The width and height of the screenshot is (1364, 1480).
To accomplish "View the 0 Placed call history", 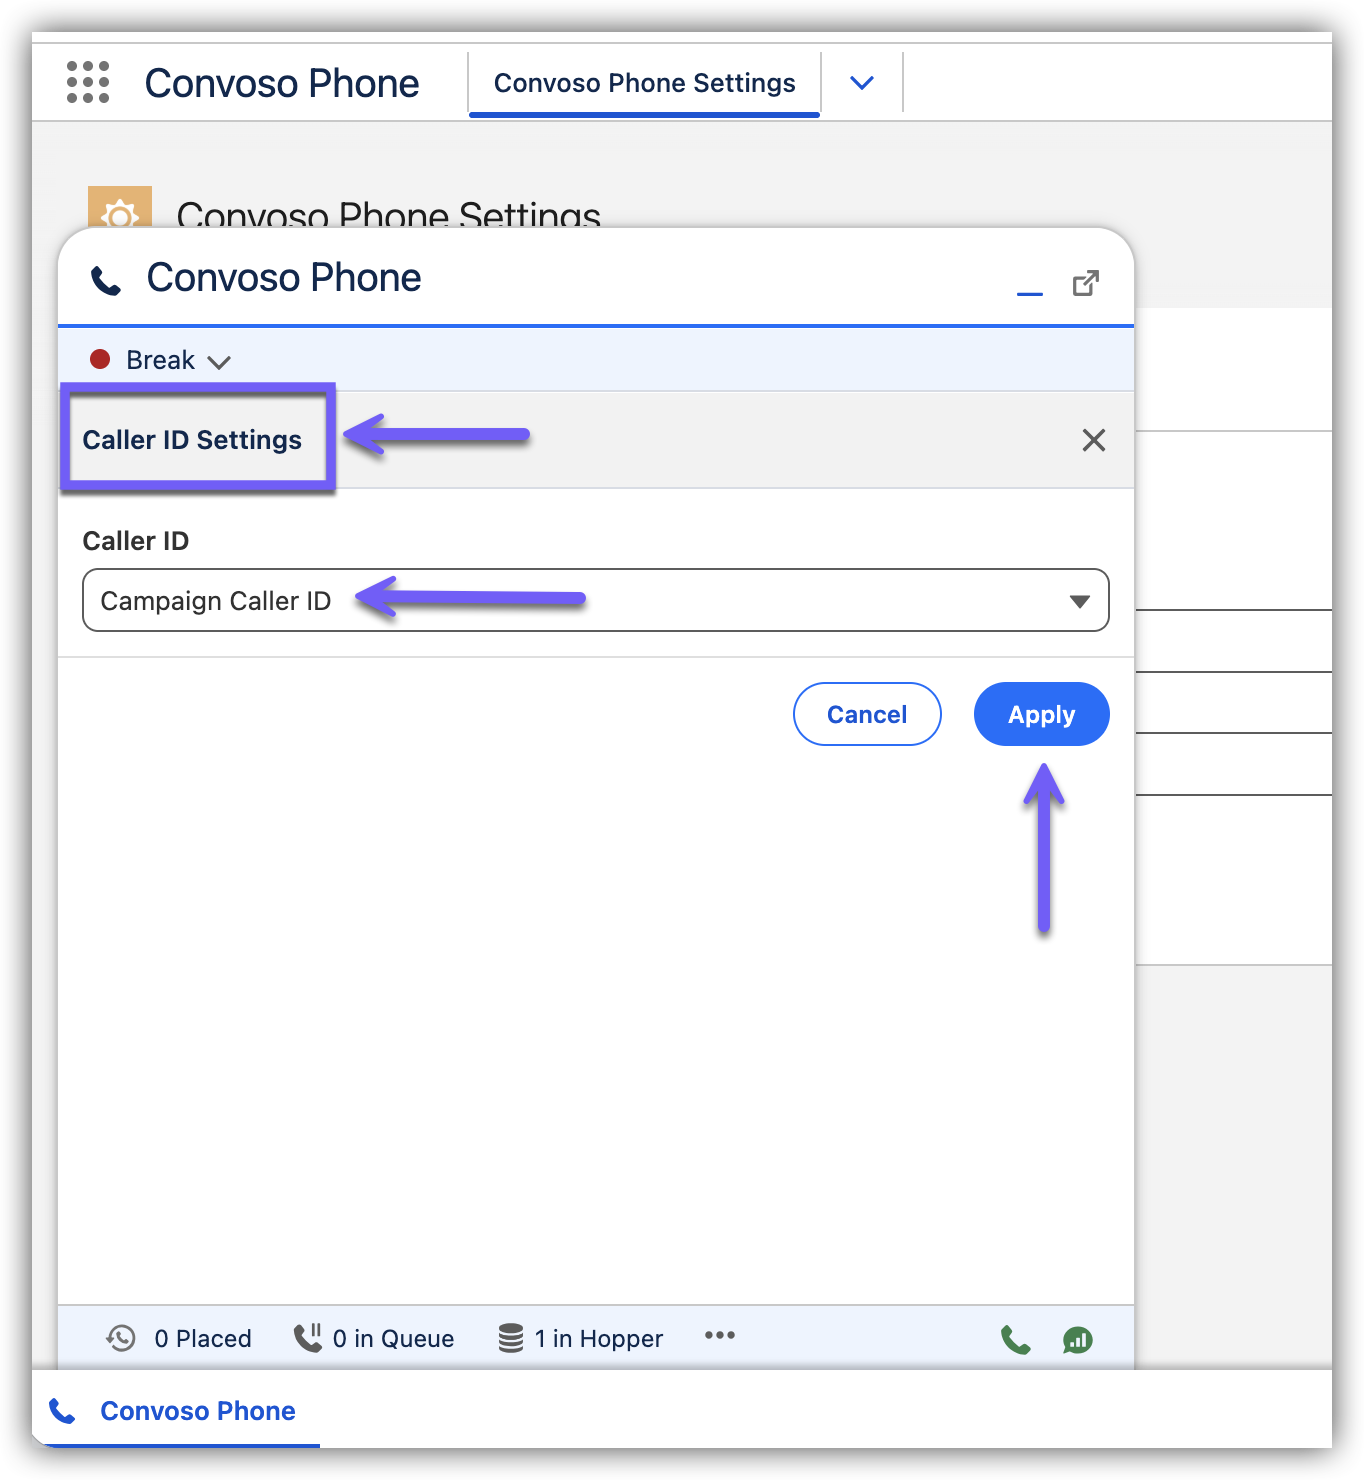I will [x=179, y=1338].
